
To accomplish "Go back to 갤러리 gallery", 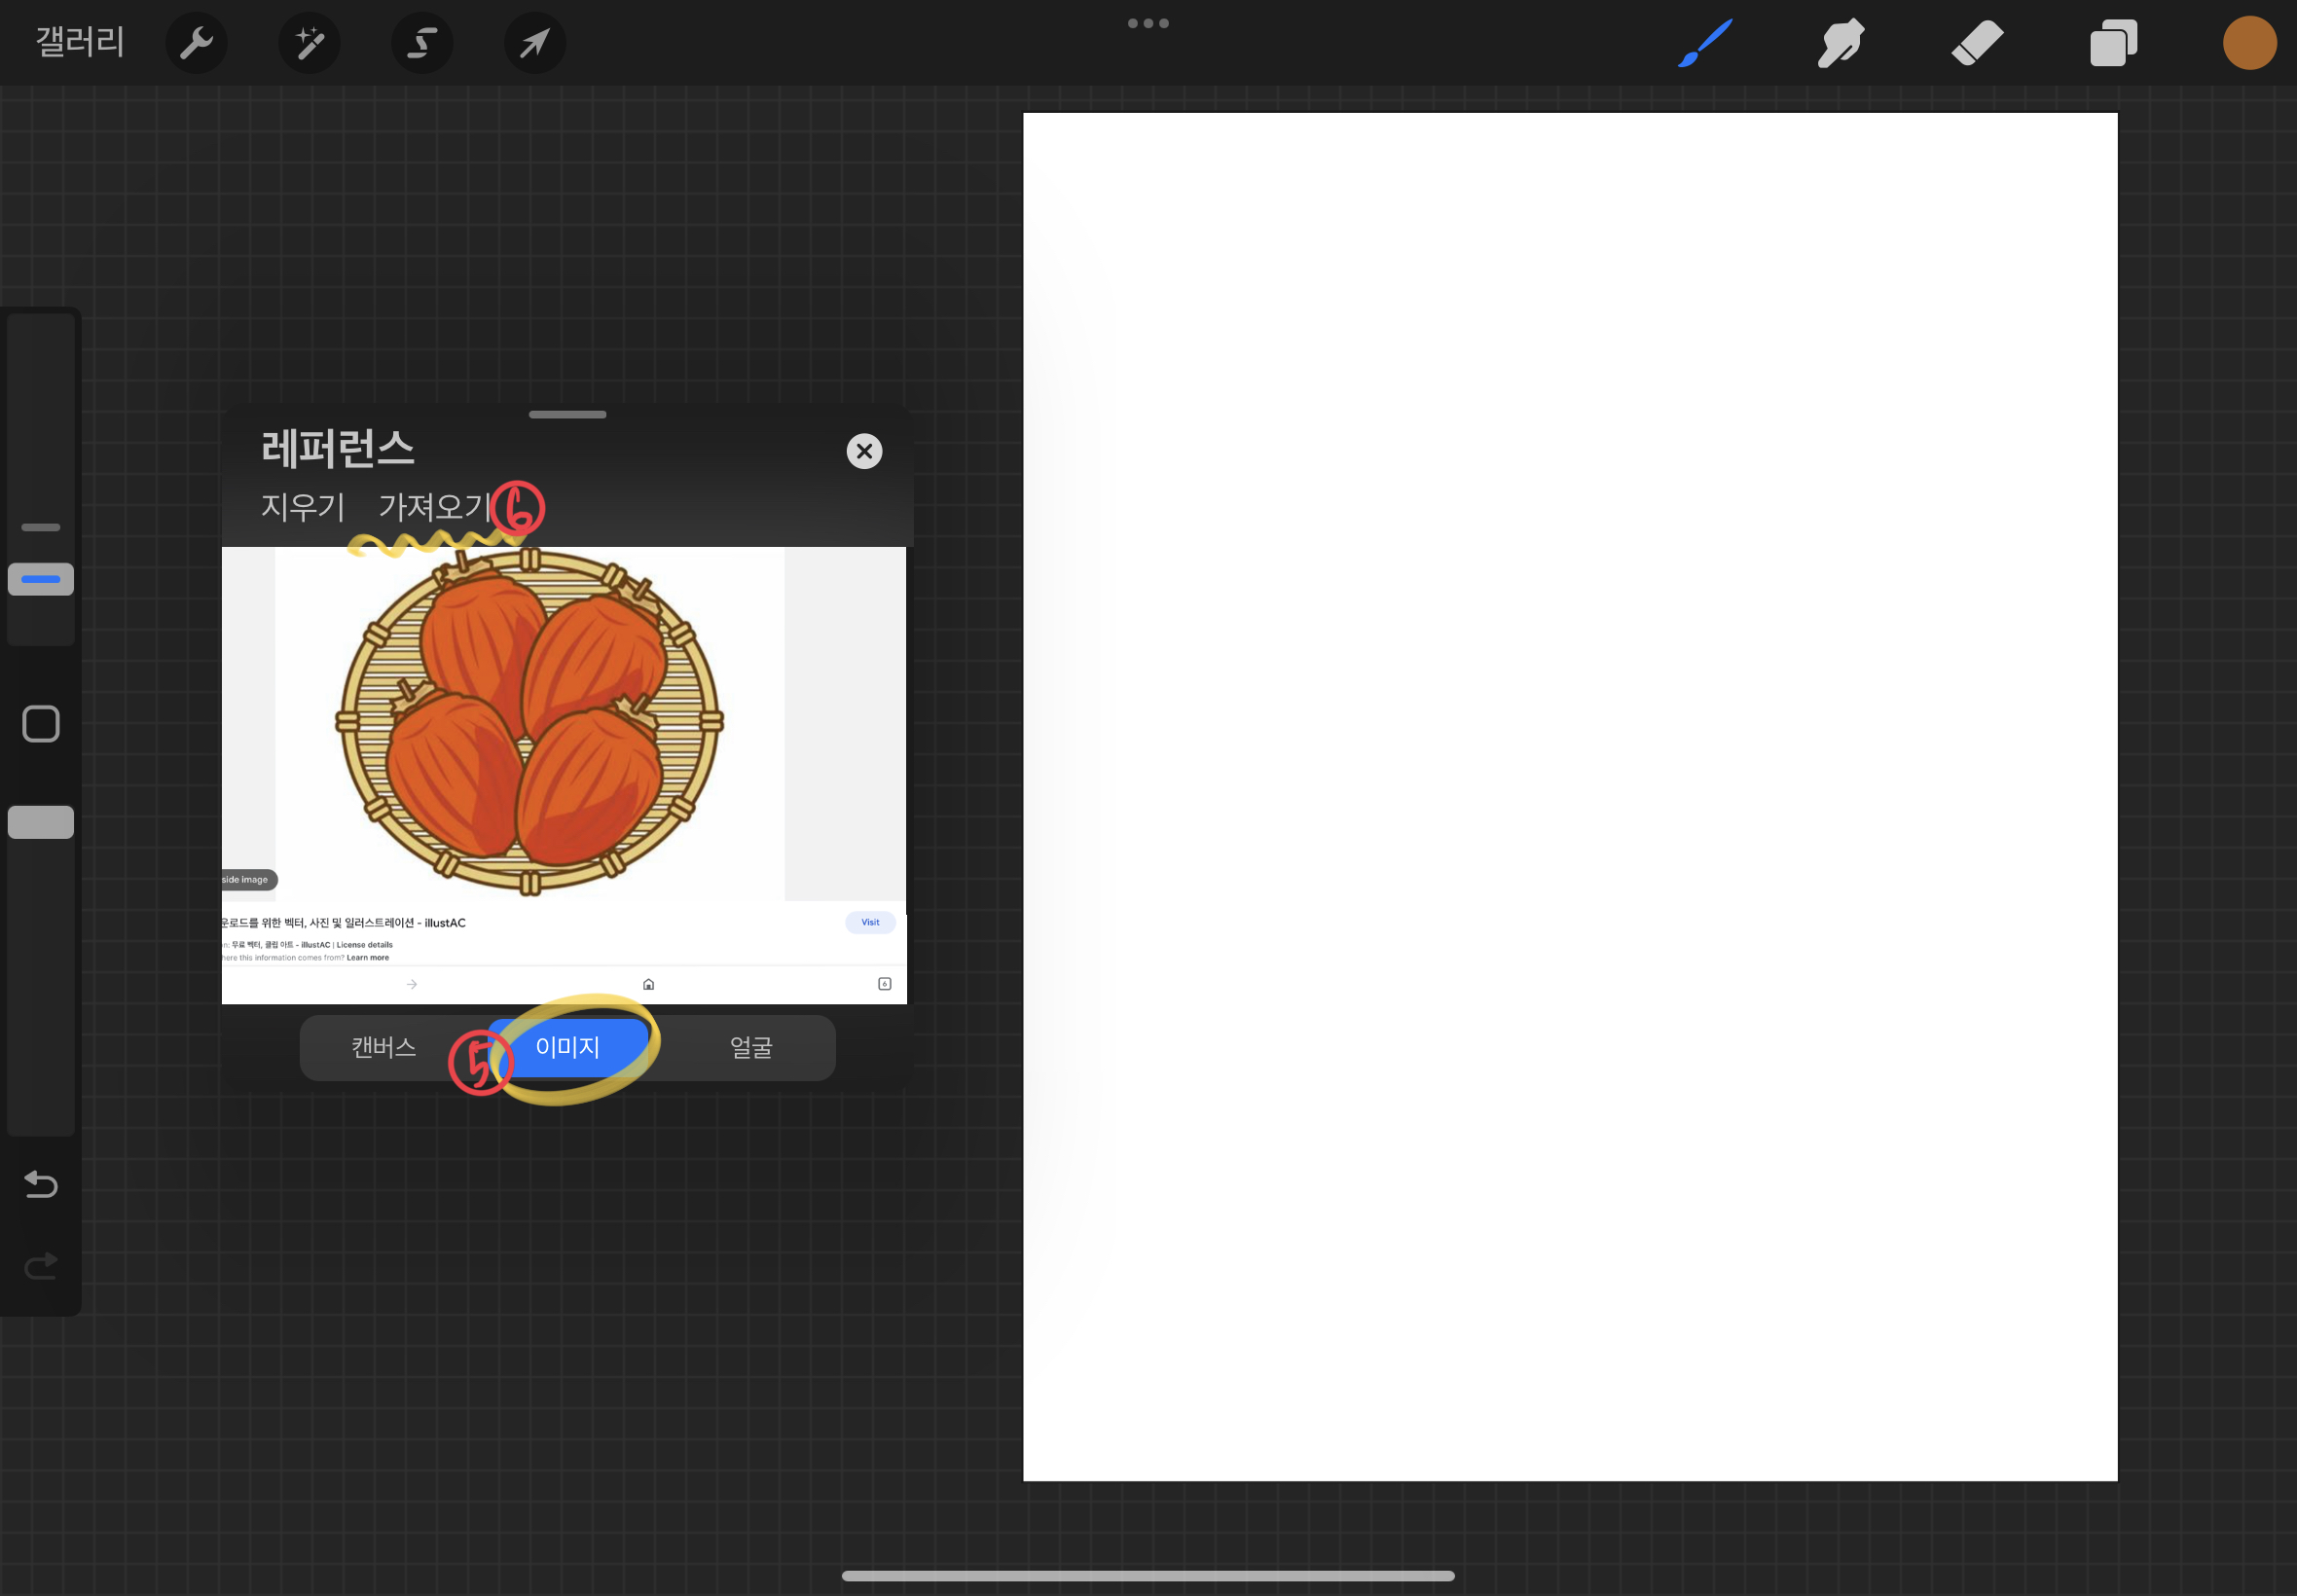I will [80, 42].
